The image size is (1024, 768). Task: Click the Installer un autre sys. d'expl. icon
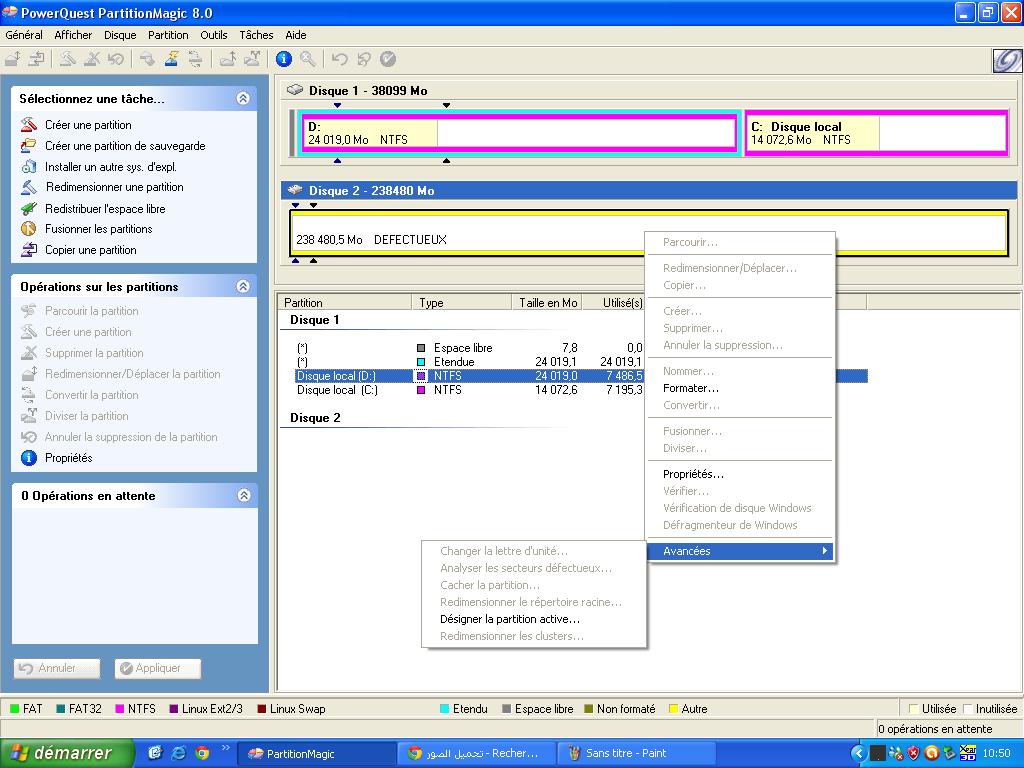coord(29,167)
